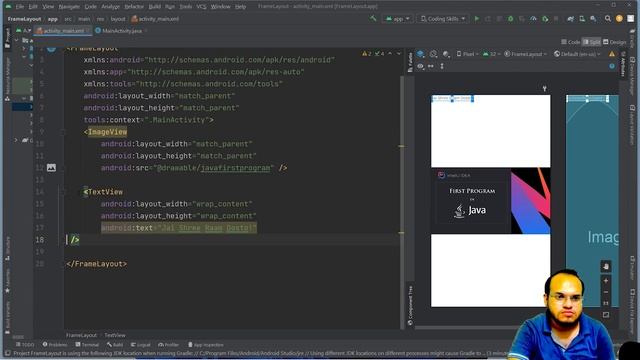Click the Night Mode icon in design toolbar

446,54
